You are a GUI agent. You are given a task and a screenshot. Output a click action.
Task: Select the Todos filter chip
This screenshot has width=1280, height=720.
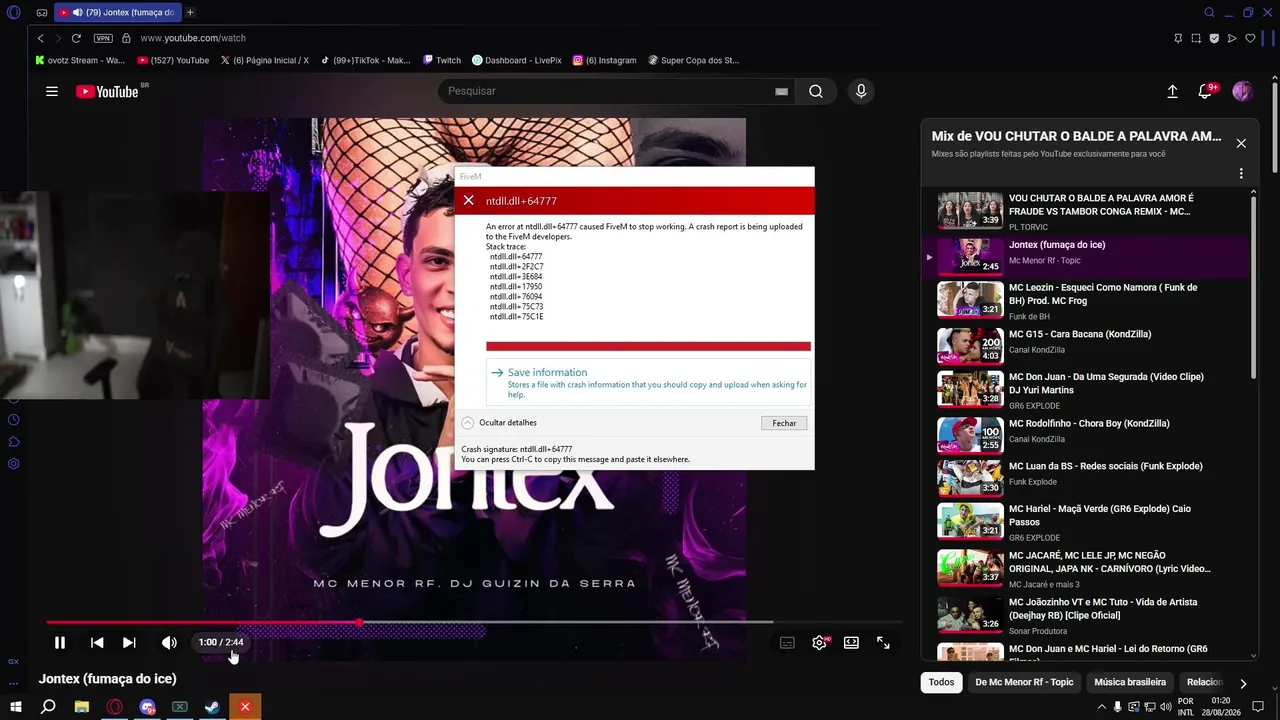pyautogui.click(x=941, y=682)
